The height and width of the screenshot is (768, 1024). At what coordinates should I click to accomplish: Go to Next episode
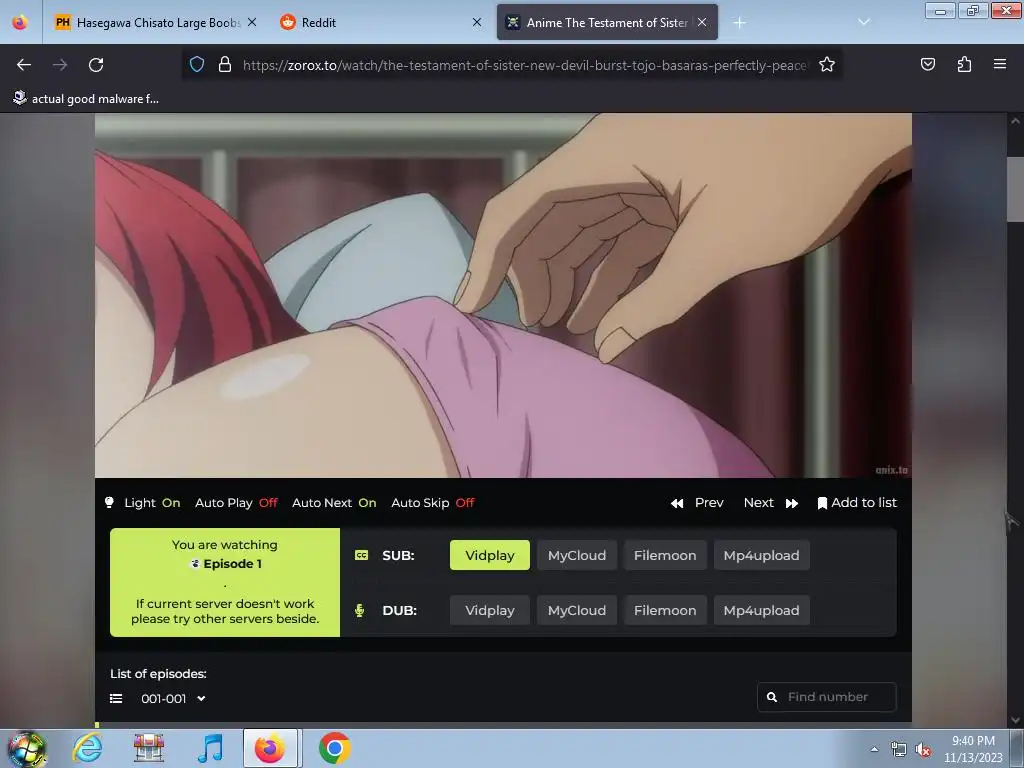pyautogui.click(x=771, y=503)
